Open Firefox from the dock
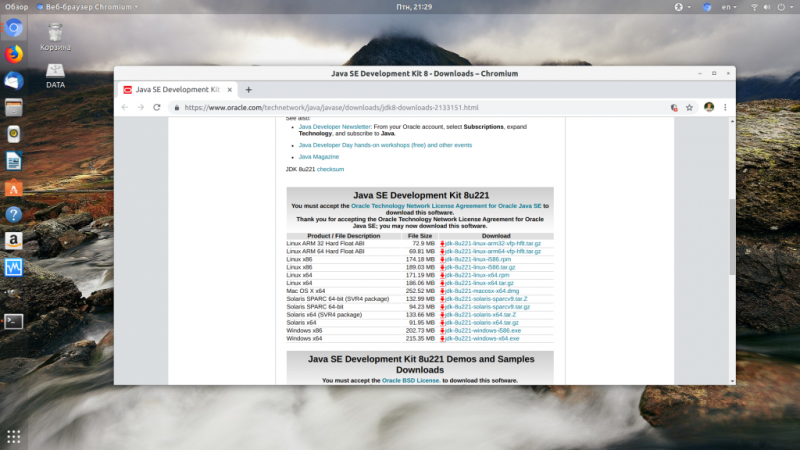 point(14,54)
